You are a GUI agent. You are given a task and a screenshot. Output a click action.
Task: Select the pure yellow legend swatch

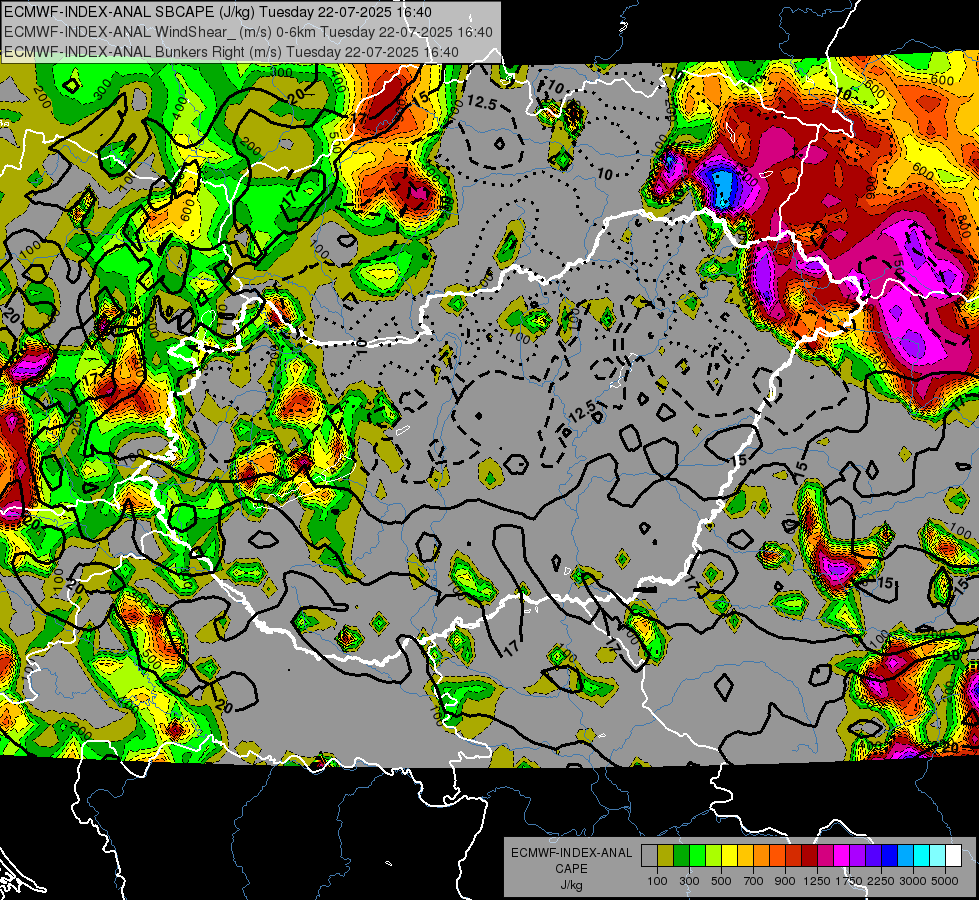pyautogui.click(x=729, y=856)
